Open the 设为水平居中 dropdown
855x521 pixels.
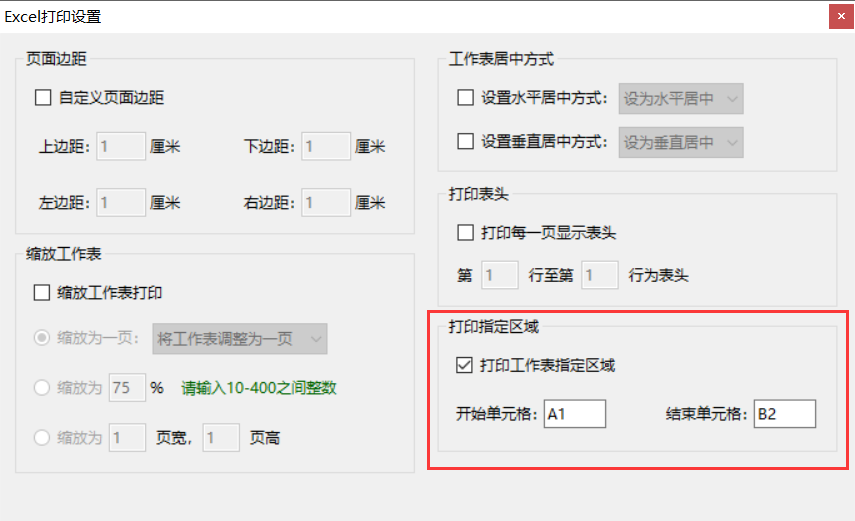coord(681,99)
